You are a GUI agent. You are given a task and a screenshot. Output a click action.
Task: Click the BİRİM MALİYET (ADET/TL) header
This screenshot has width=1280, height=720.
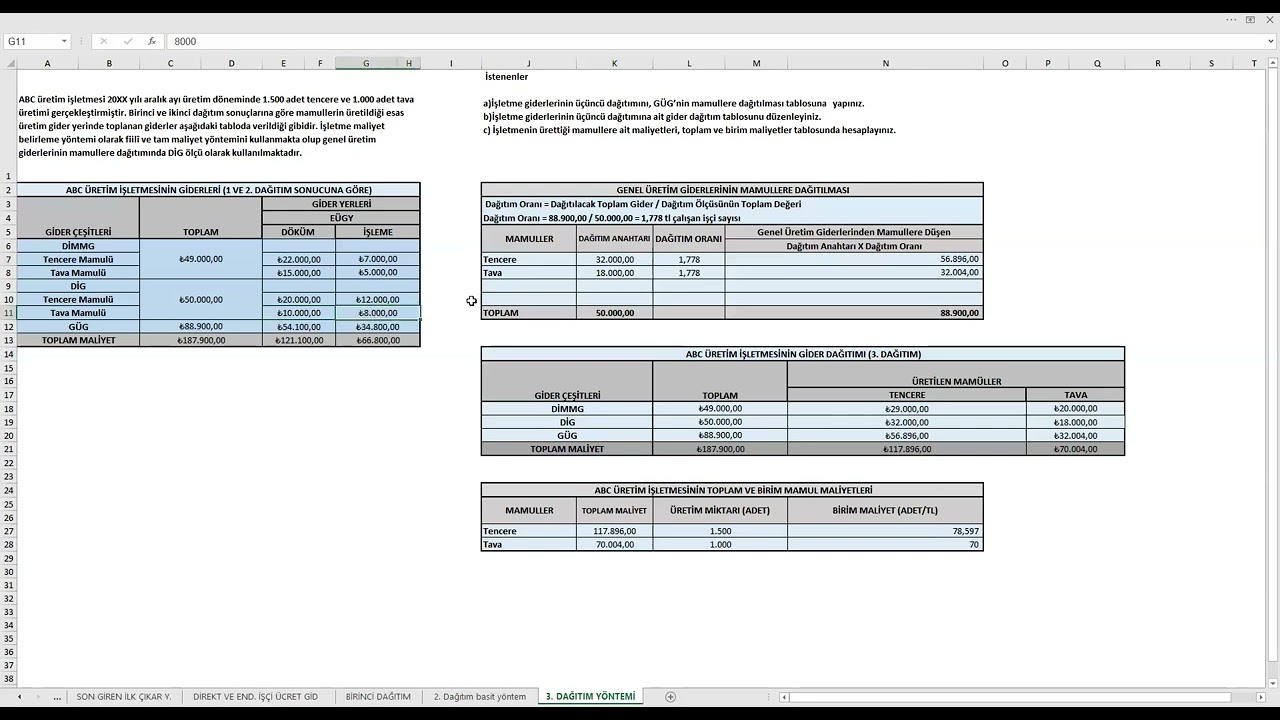pos(885,510)
